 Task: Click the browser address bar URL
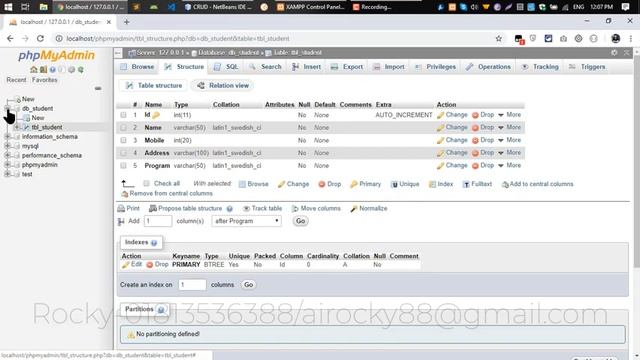(x=178, y=38)
